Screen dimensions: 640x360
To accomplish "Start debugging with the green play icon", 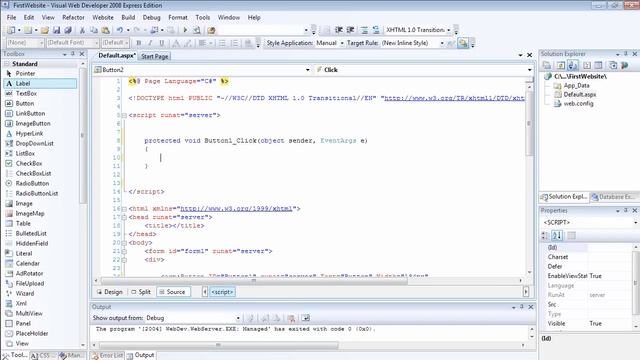I will pyautogui.click(x=185, y=30).
